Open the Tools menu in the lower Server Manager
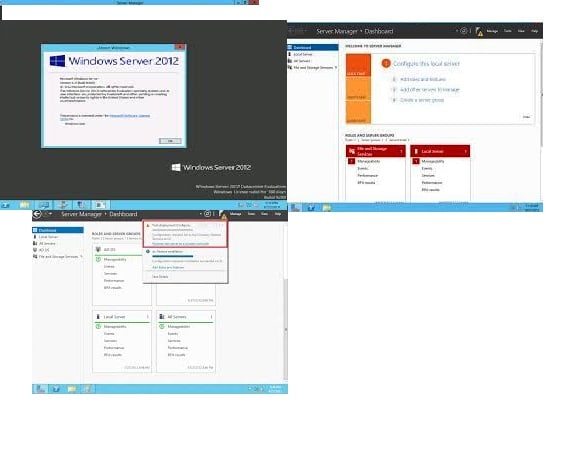Screen dimensions: 566x474 pyautogui.click(x=251, y=214)
